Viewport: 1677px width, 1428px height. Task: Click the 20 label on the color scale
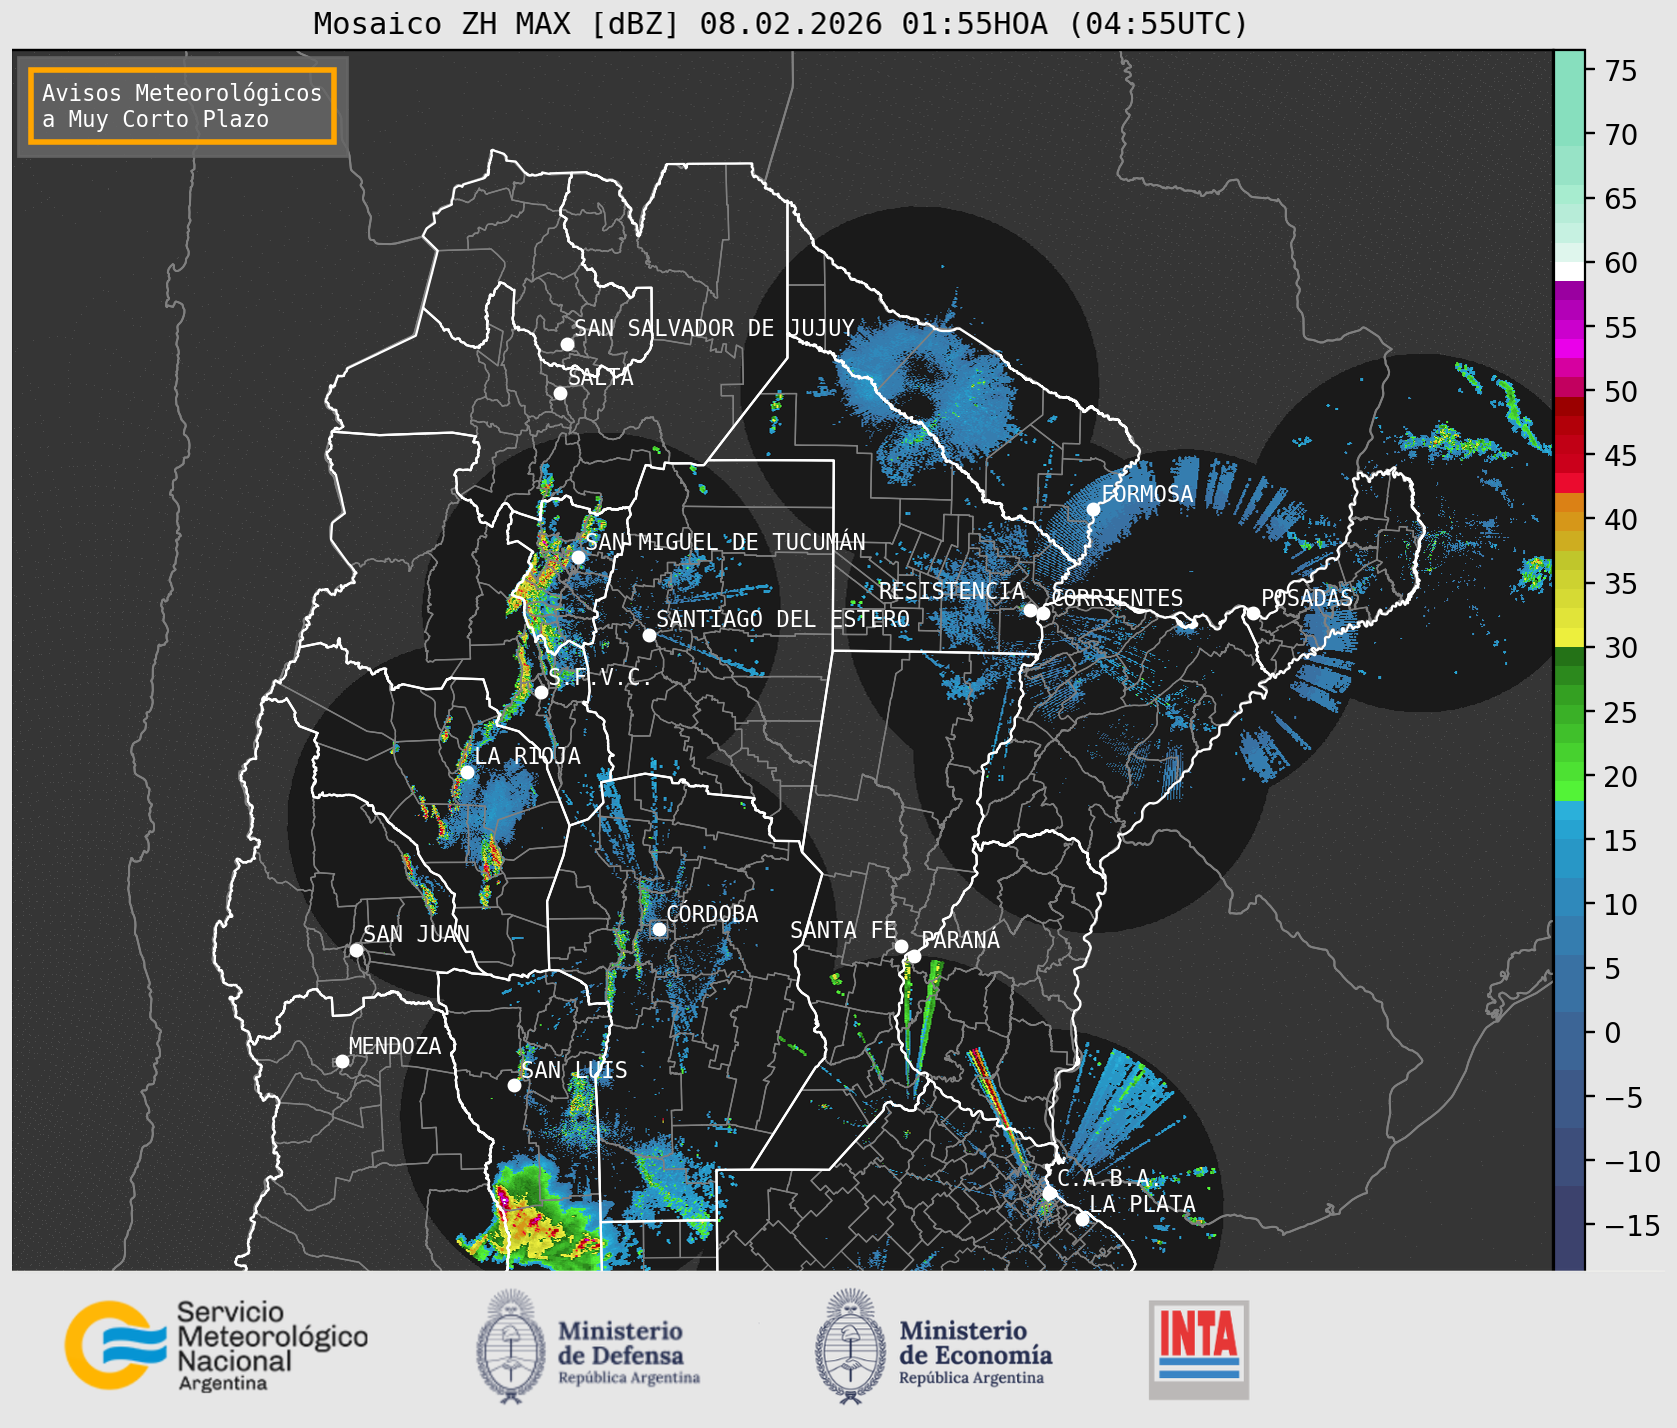coord(1621,776)
